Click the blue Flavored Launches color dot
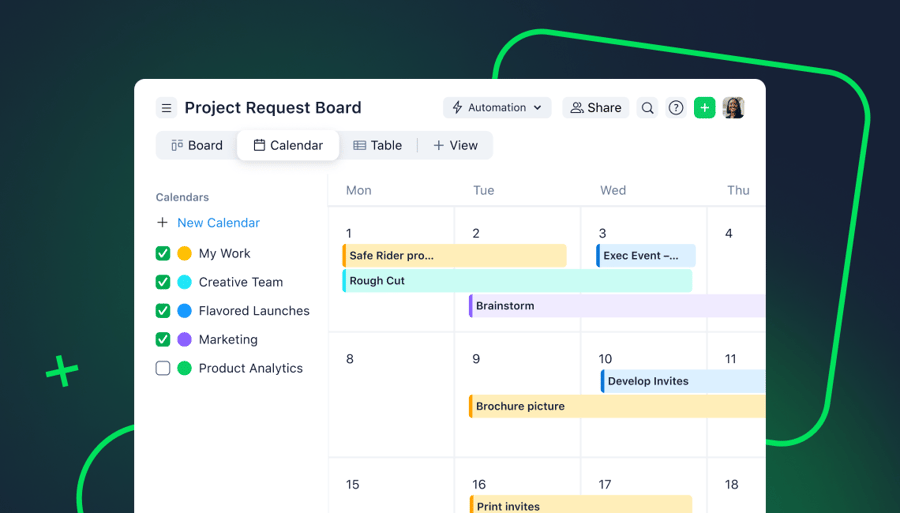Image resolution: width=900 pixels, height=513 pixels. pyautogui.click(x=184, y=311)
